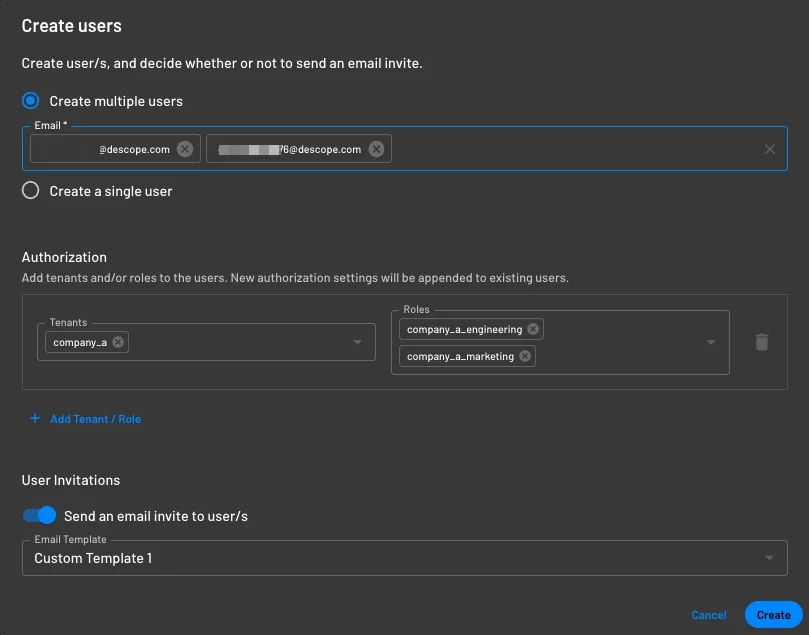Toggle Send an email invite to user/s switch
The height and width of the screenshot is (635, 809).
click(39, 515)
